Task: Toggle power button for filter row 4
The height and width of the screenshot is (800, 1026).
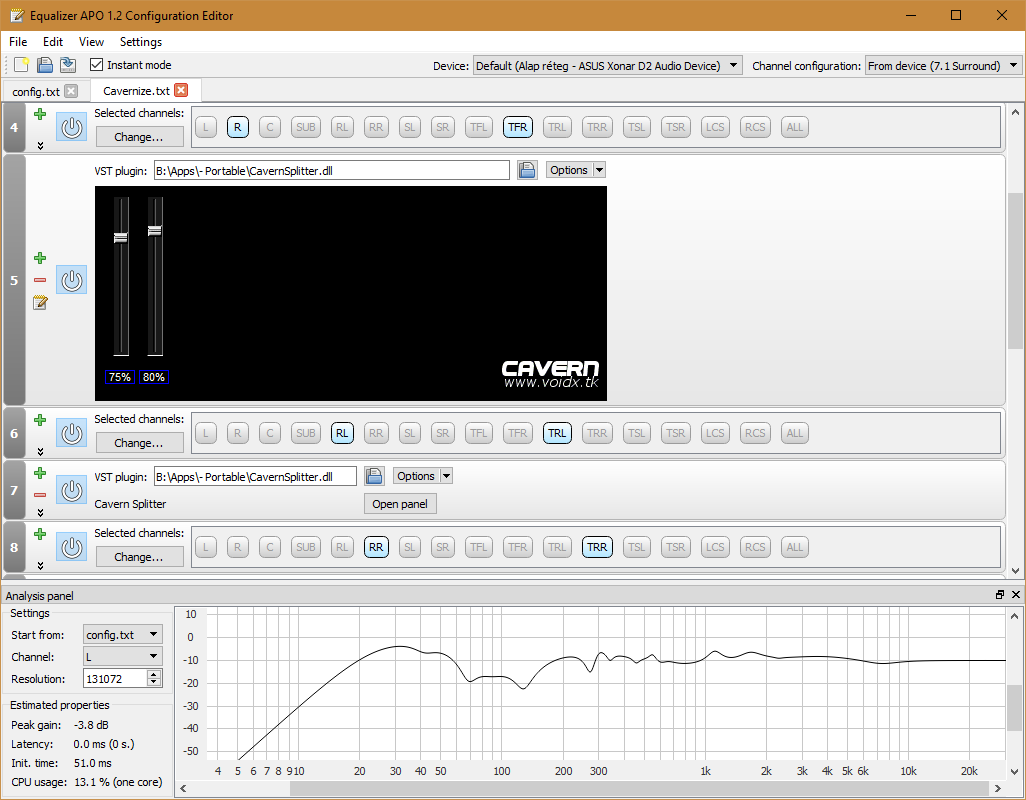Action: 71,127
